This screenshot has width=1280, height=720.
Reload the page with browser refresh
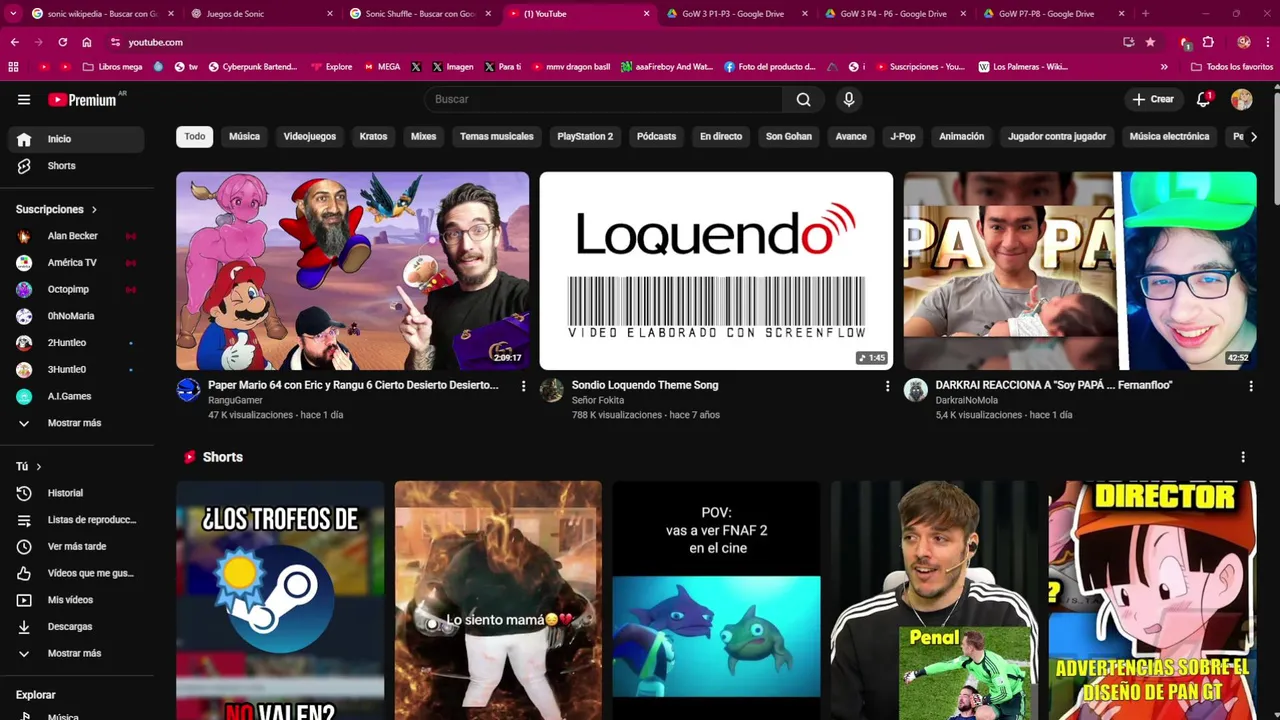(x=62, y=42)
